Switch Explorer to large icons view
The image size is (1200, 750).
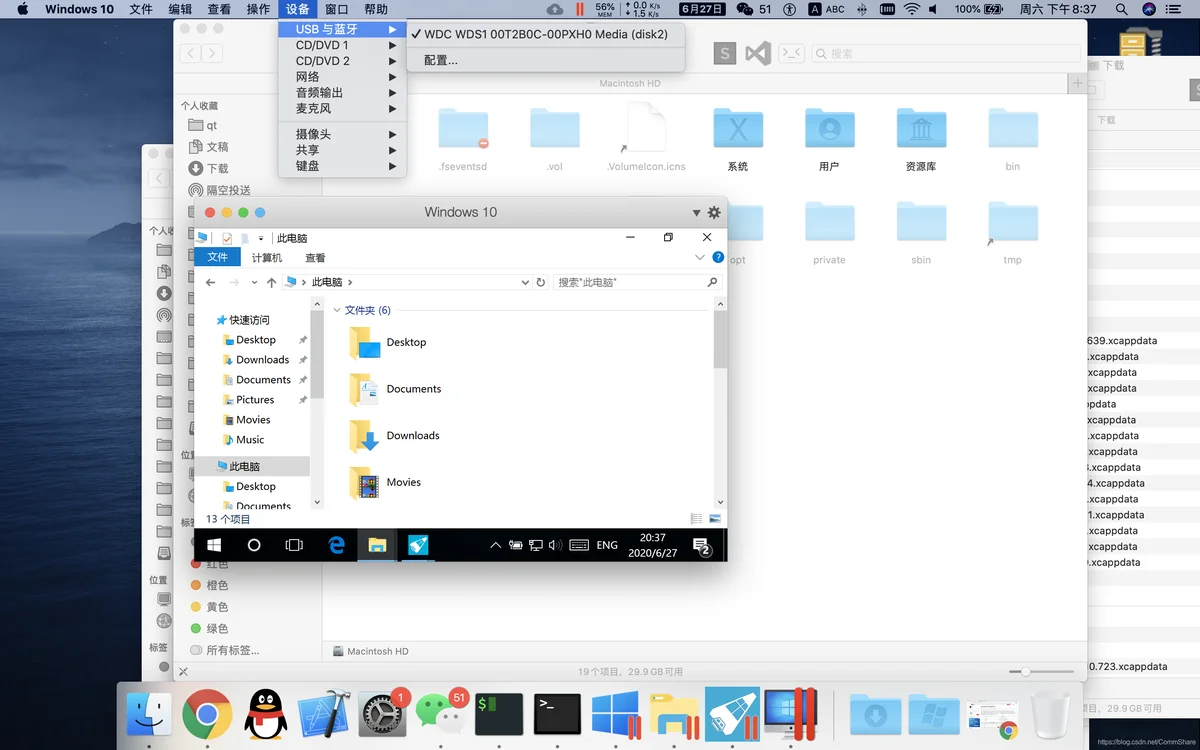(715, 519)
